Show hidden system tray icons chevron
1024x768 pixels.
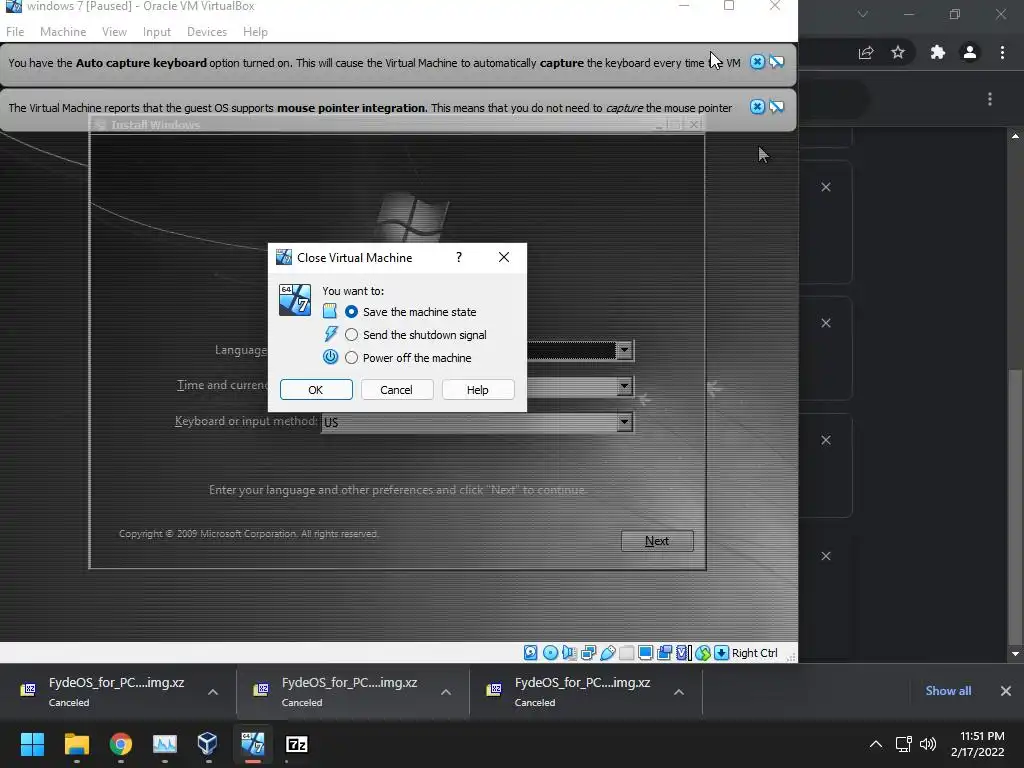coord(876,744)
